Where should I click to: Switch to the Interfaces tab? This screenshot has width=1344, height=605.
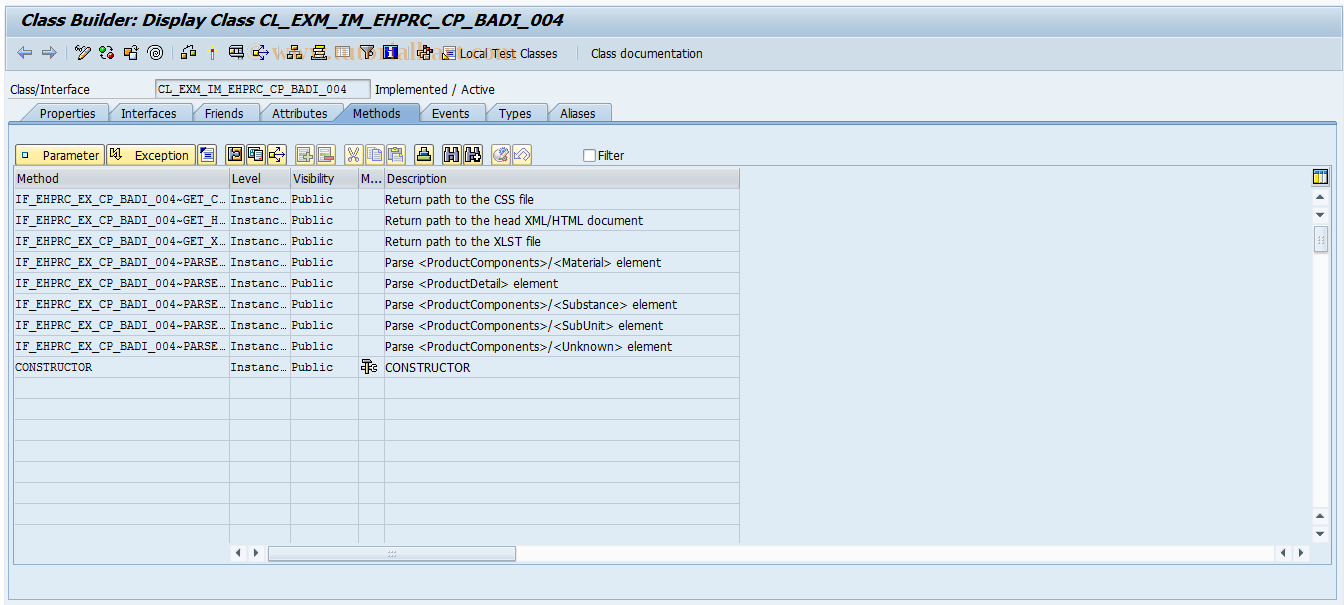[x=148, y=113]
